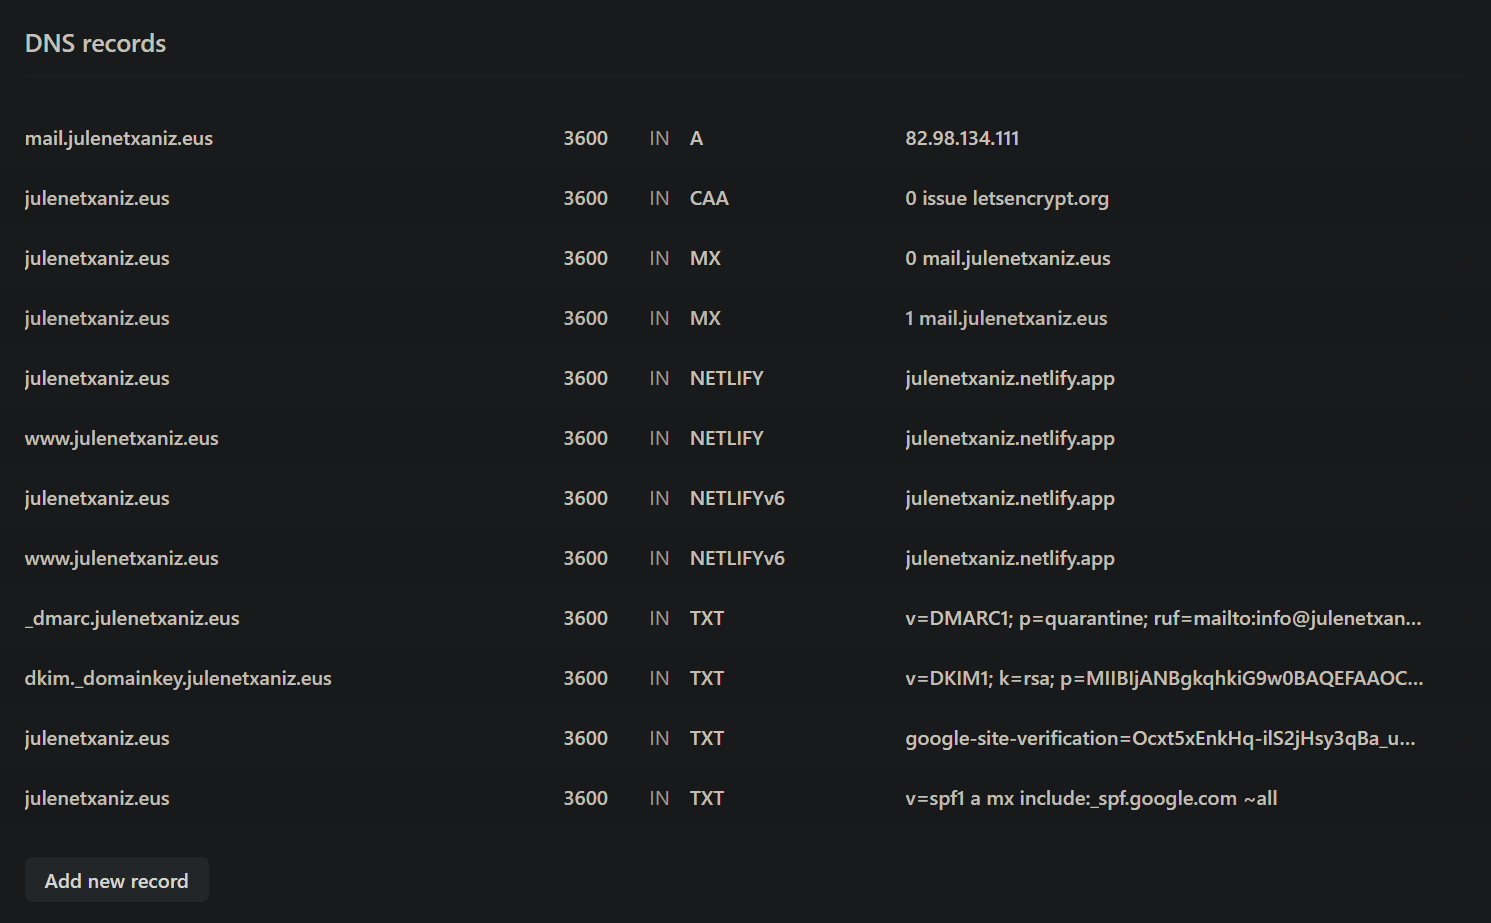Image resolution: width=1491 pixels, height=923 pixels.
Task: Click the DNS records heading
Action: coord(95,43)
